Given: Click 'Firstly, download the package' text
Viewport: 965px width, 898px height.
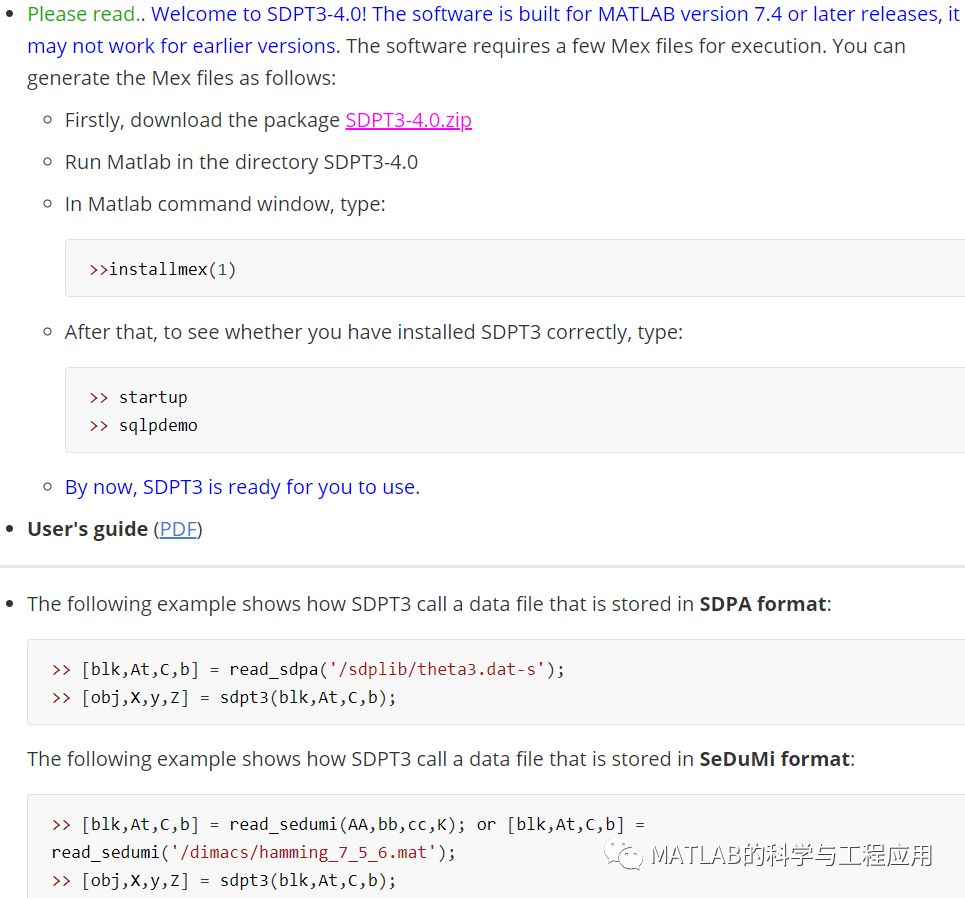Looking at the screenshot, I should tap(202, 120).
